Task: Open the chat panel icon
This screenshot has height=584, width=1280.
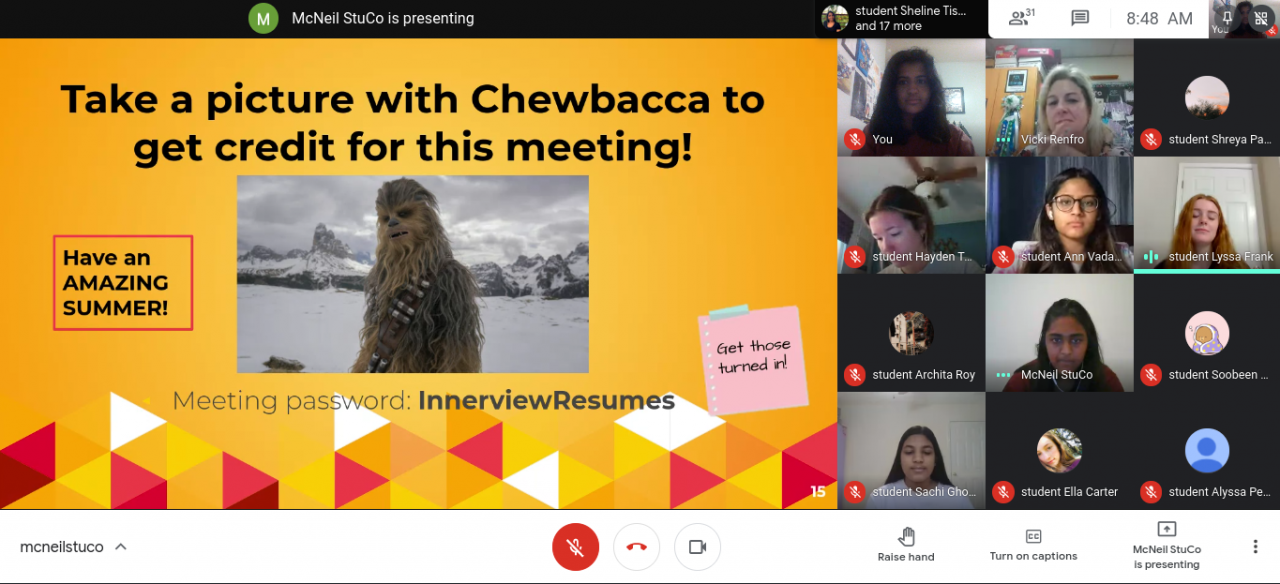Action: point(1080,18)
